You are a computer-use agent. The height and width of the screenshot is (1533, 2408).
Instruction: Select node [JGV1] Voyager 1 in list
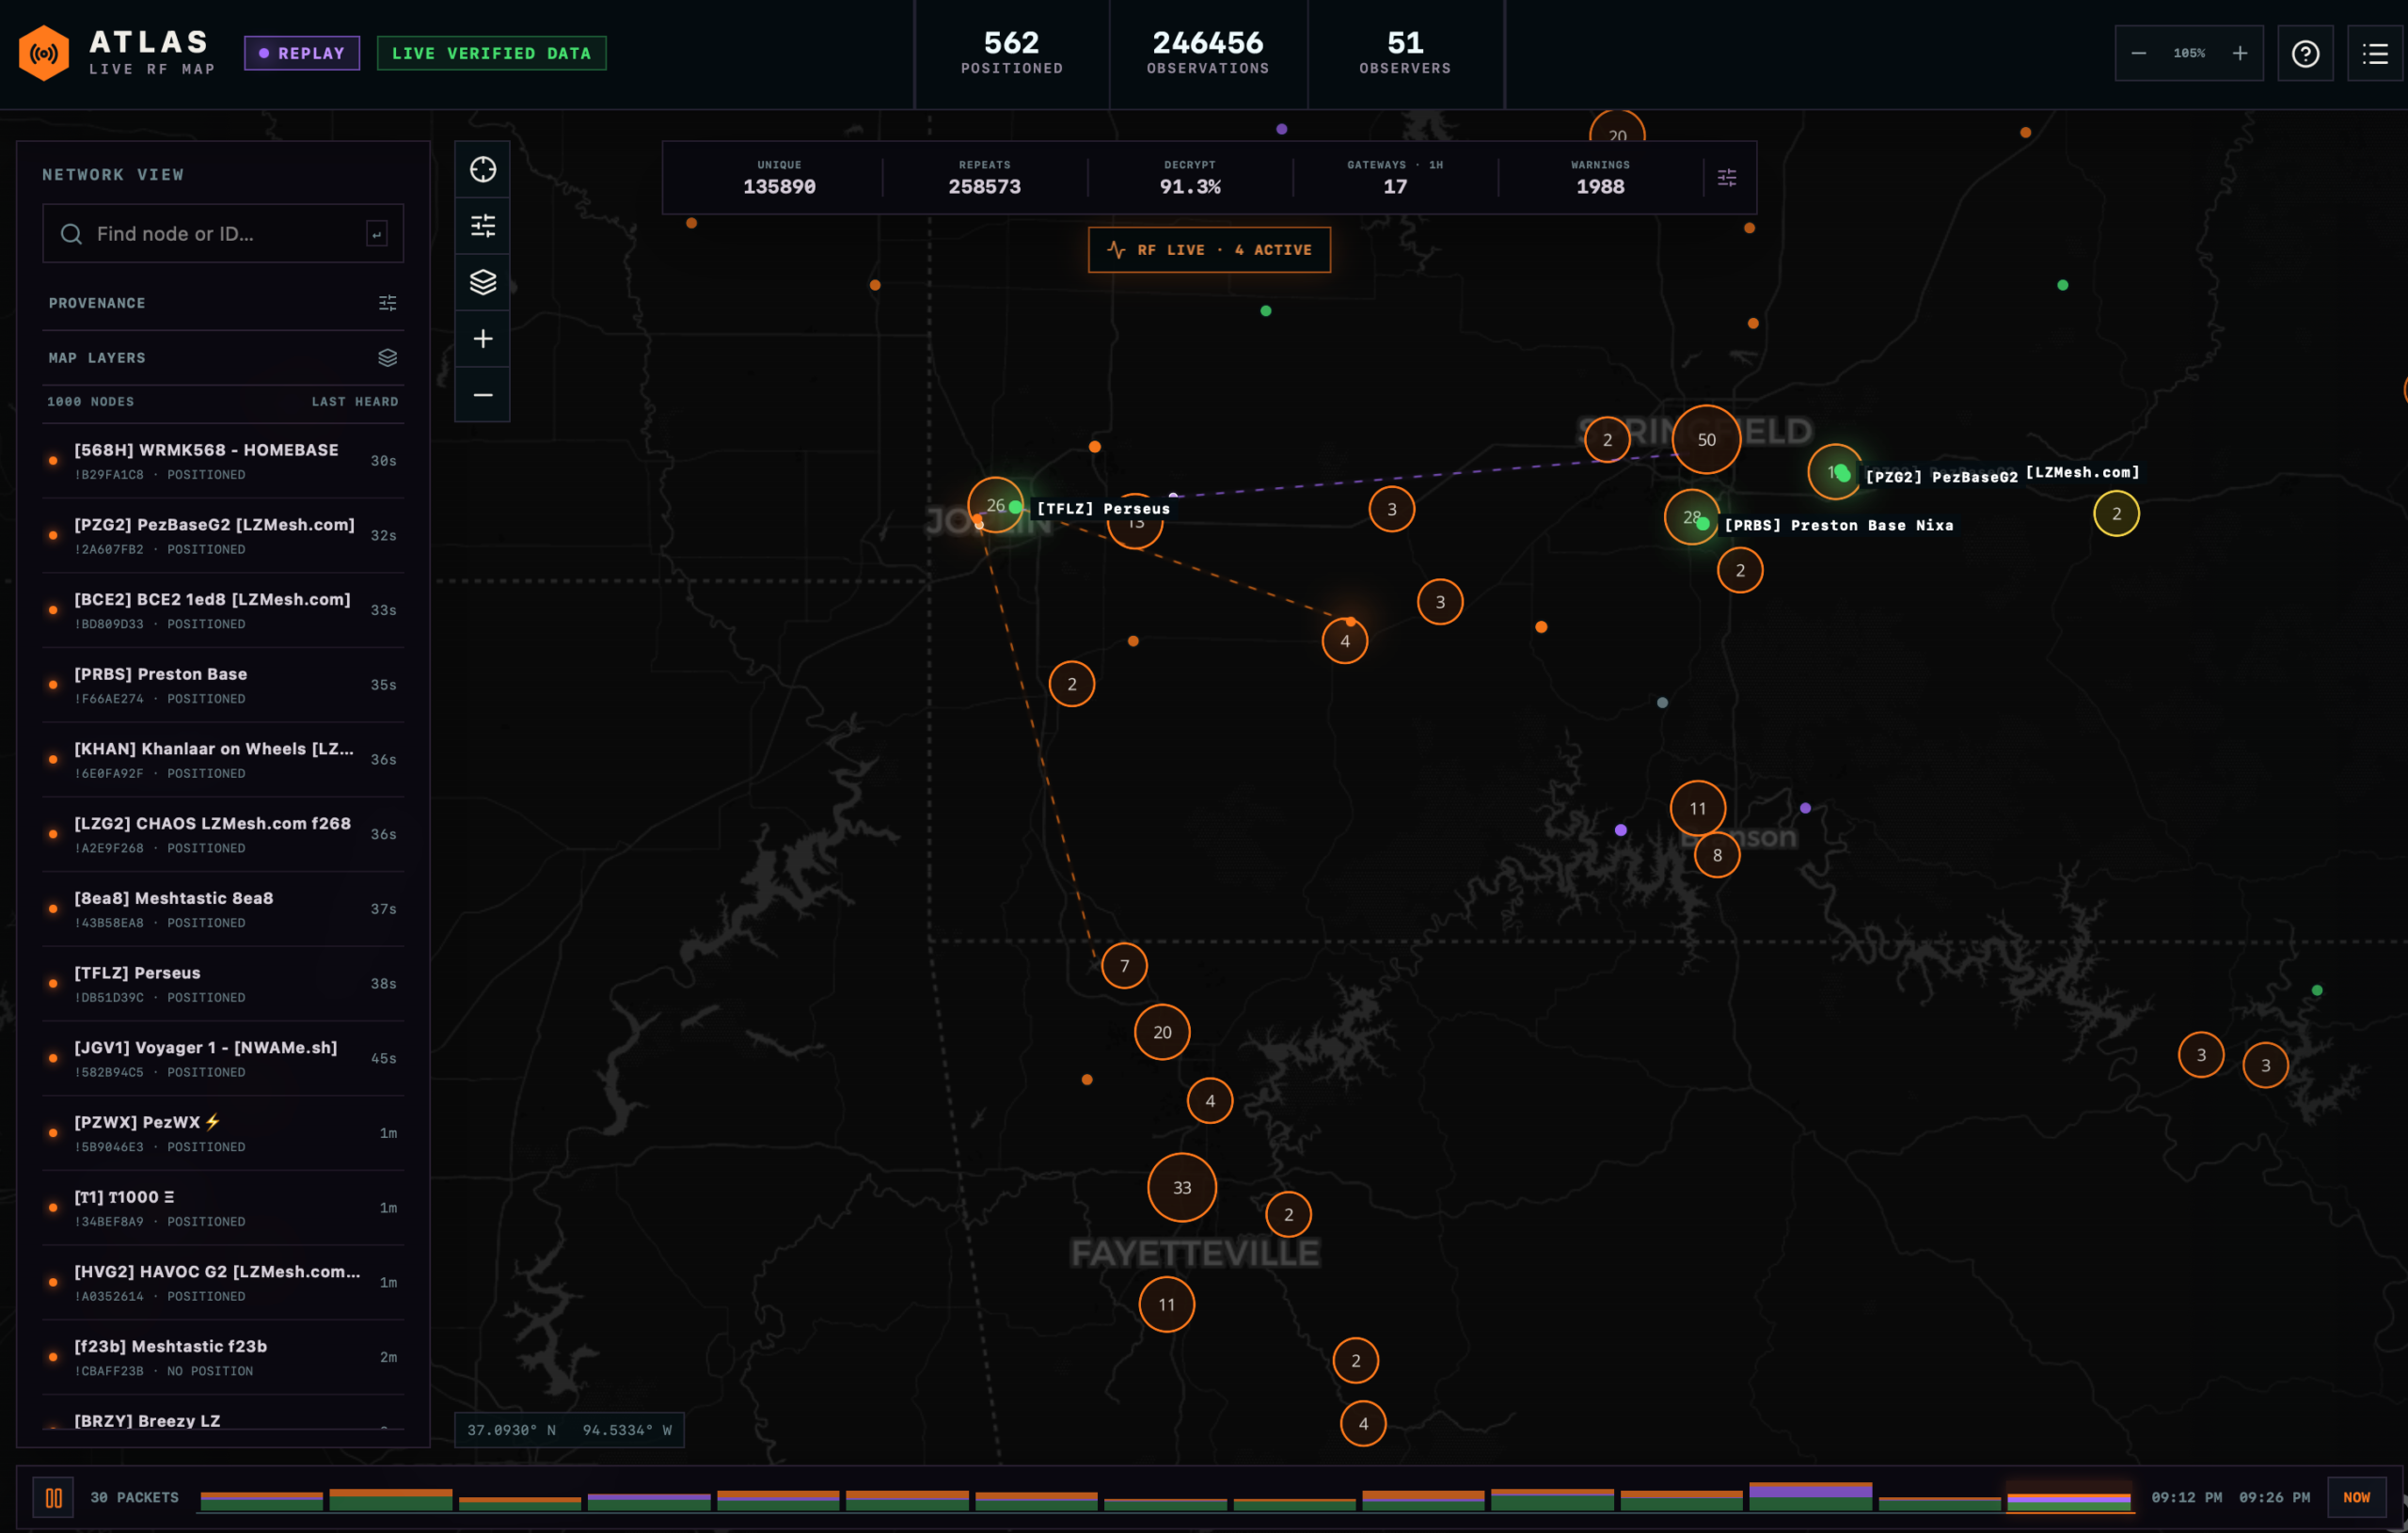(223, 1059)
